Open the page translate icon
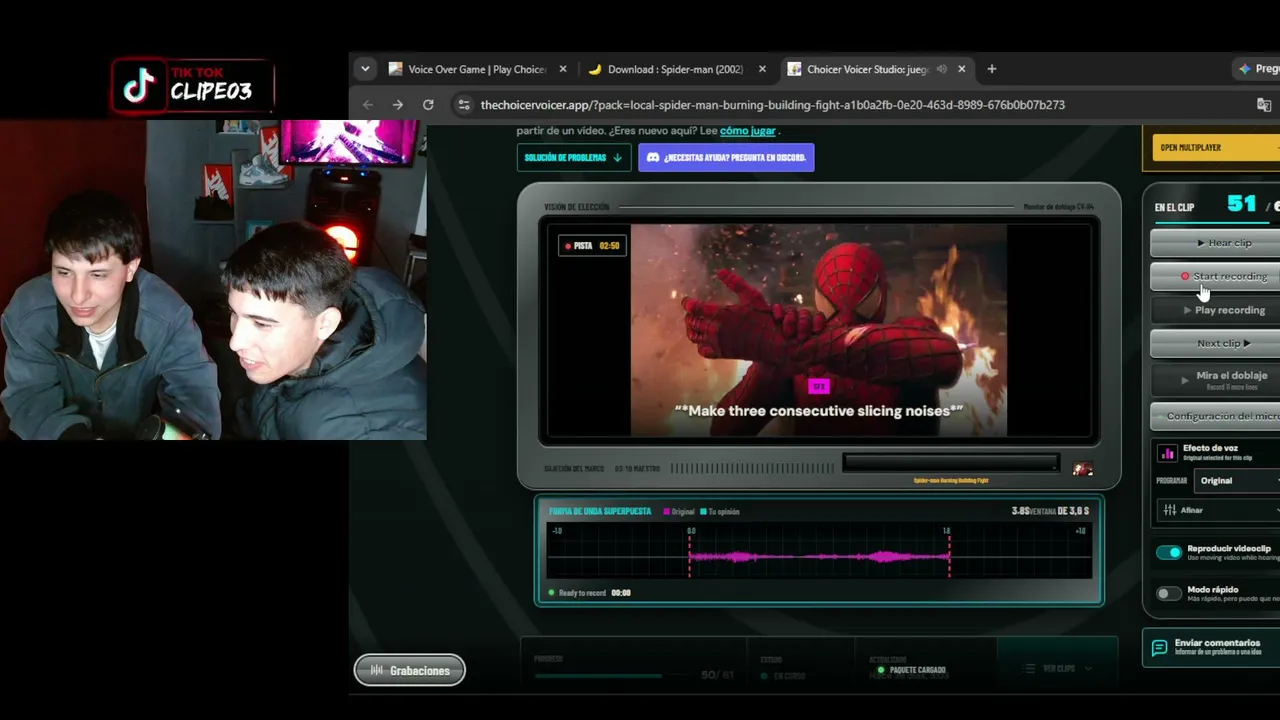Screen dimensions: 1280x720 pyautogui.click(x=1264, y=105)
